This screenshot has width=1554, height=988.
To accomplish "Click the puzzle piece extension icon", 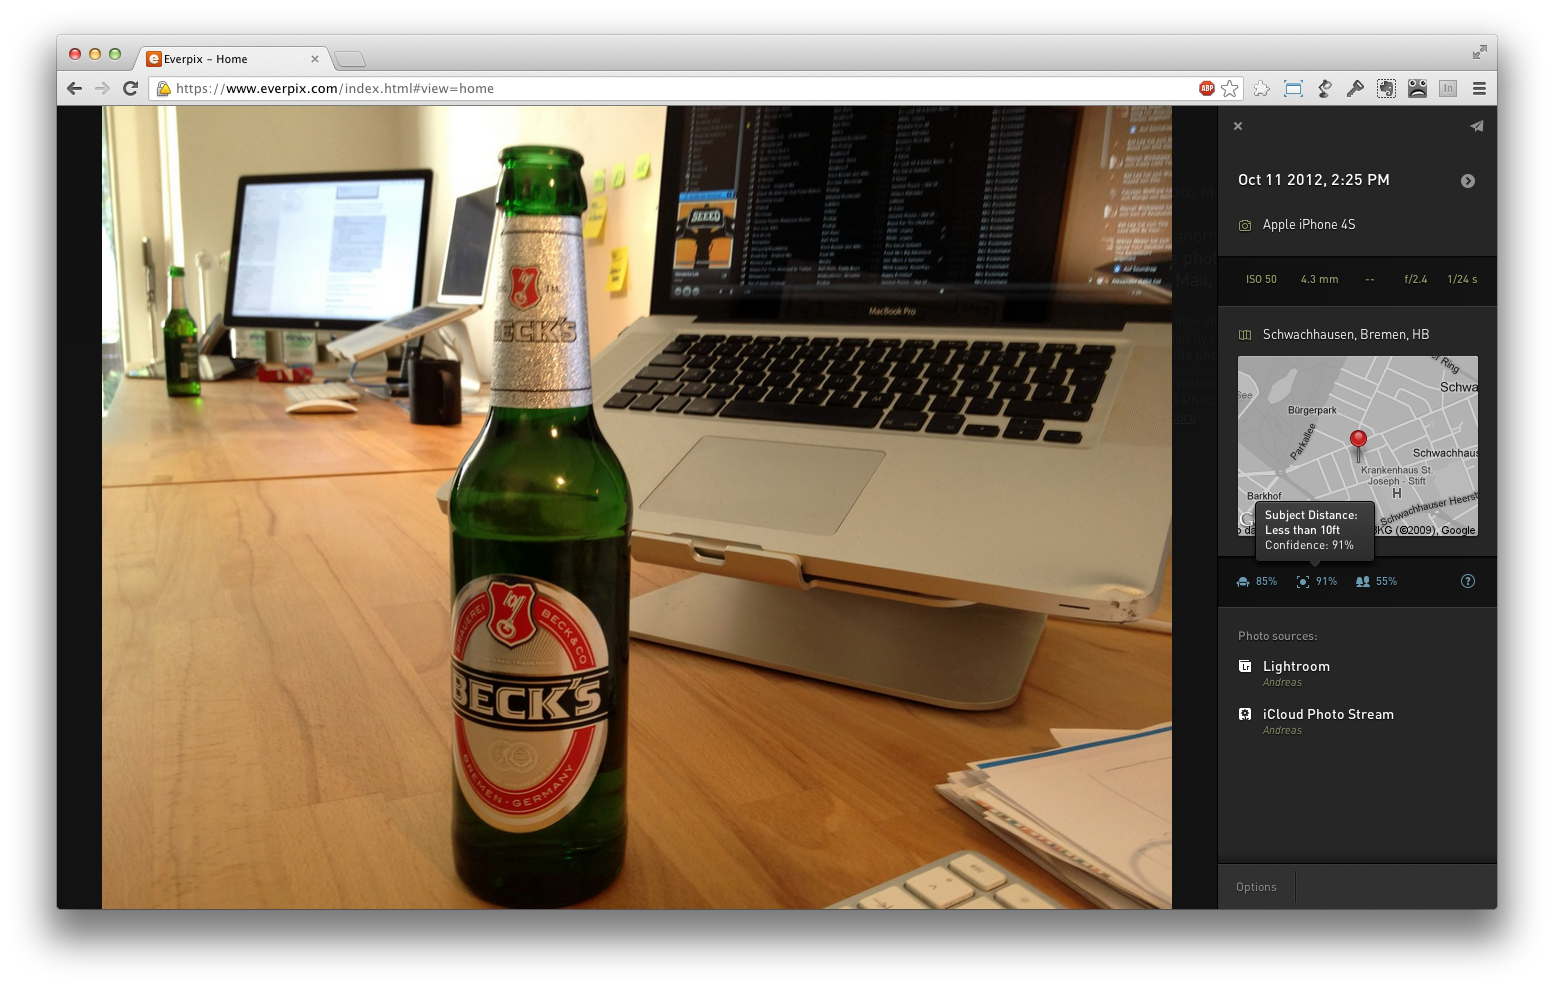I will coord(1262,88).
